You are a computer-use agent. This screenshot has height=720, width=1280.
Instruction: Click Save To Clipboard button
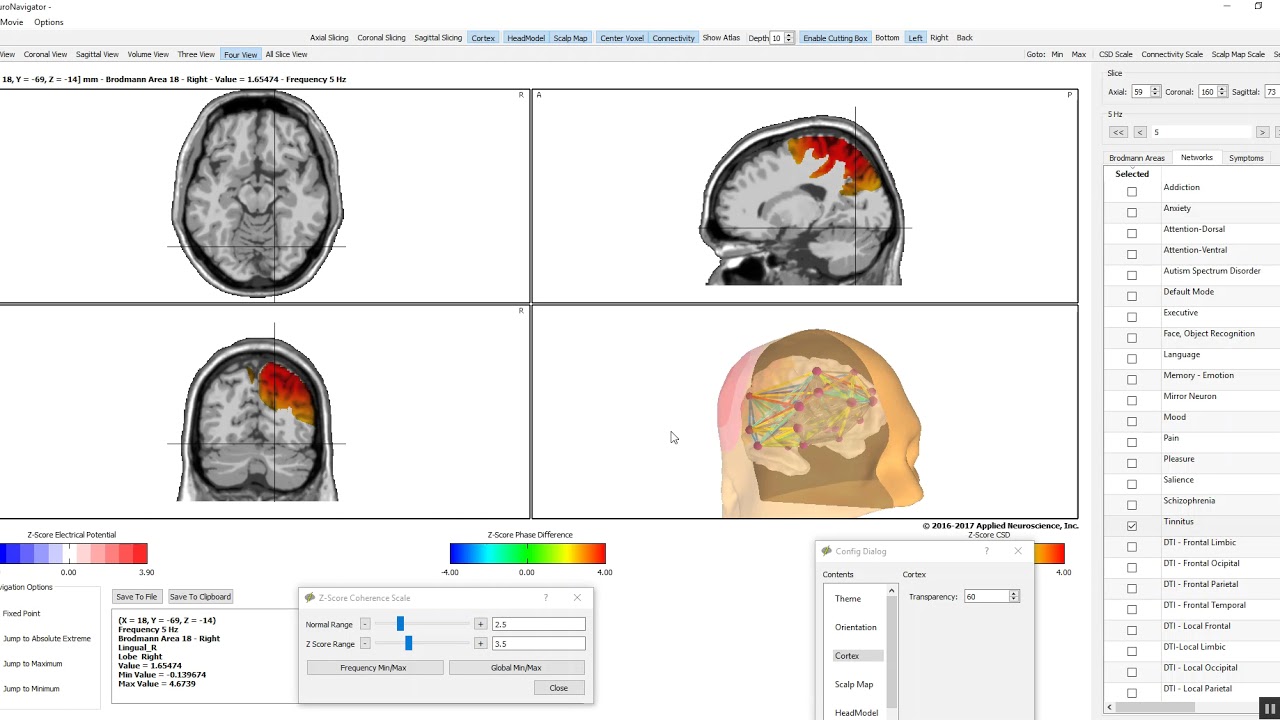200,597
